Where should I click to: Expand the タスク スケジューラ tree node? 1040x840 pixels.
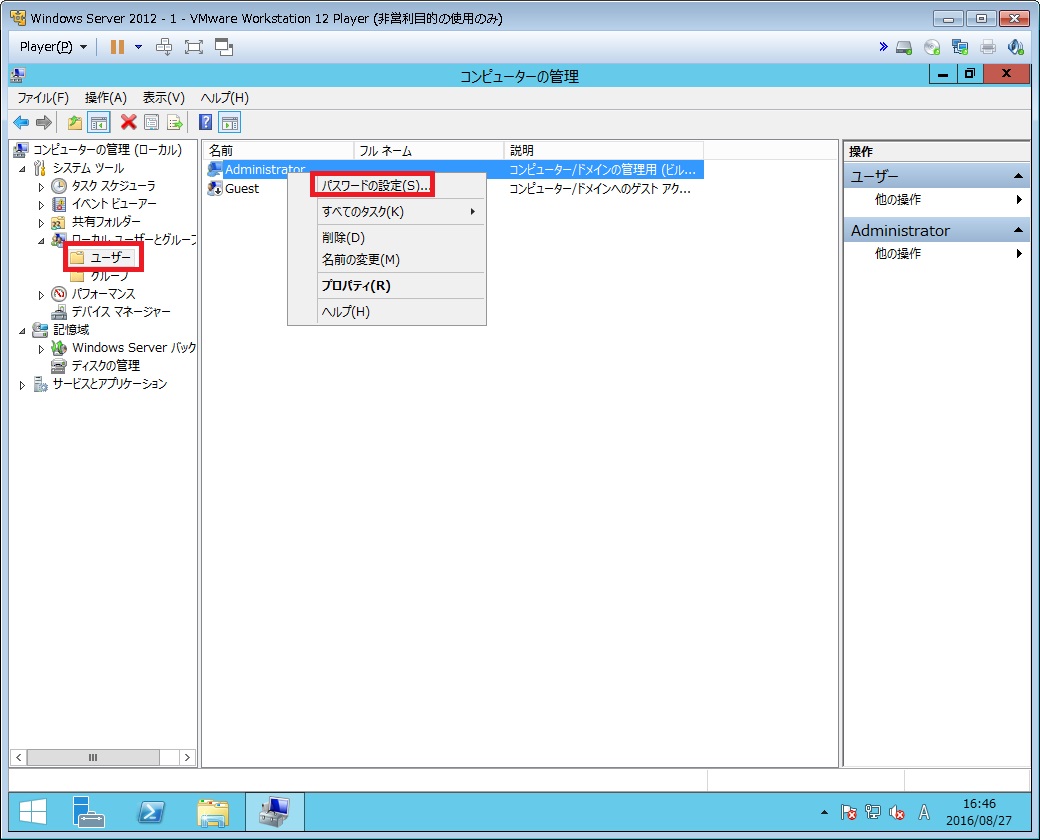(41, 187)
